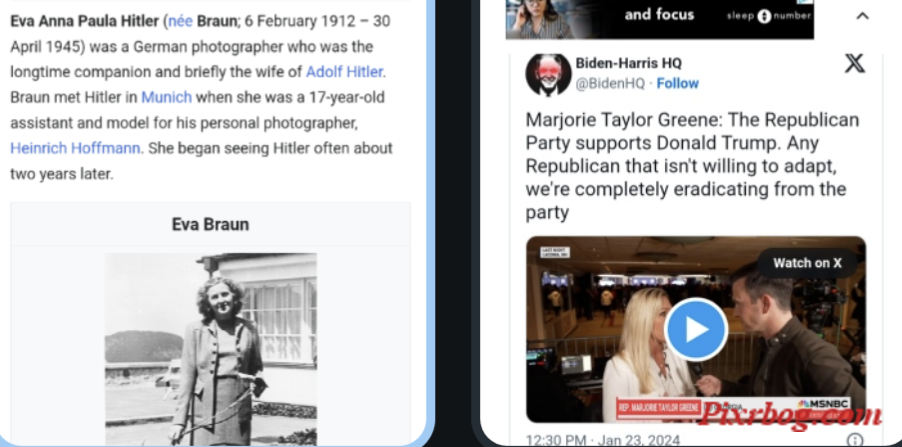Open the Eva Braun black-and-white photograph

(211, 349)
